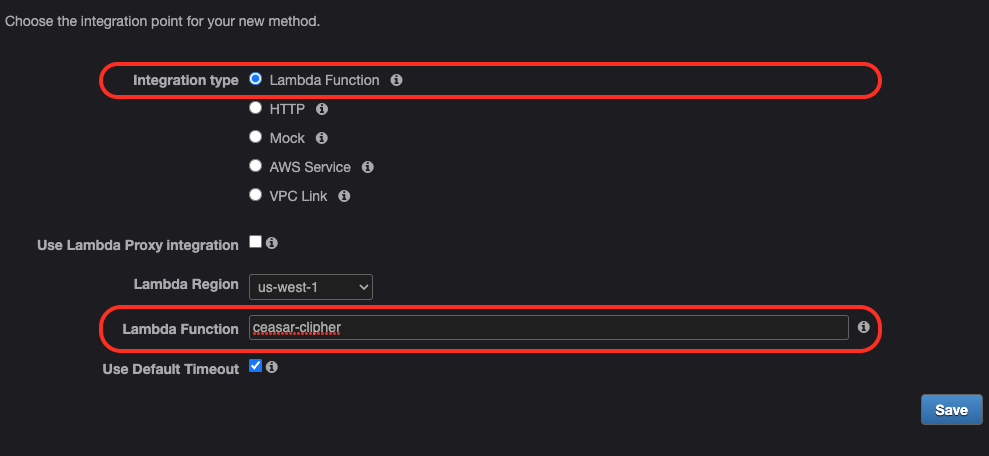Viewport: 989px width, 456px height.
Task: Select Mock as integration type
Action: coord(255,136)
